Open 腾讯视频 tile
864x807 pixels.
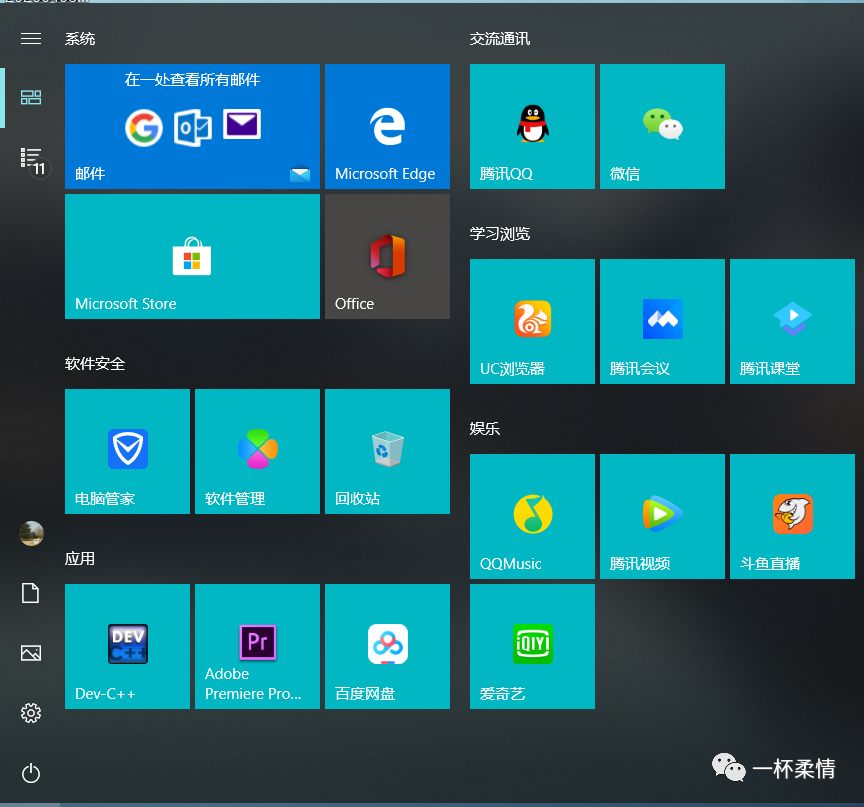[x=662, y=516]
